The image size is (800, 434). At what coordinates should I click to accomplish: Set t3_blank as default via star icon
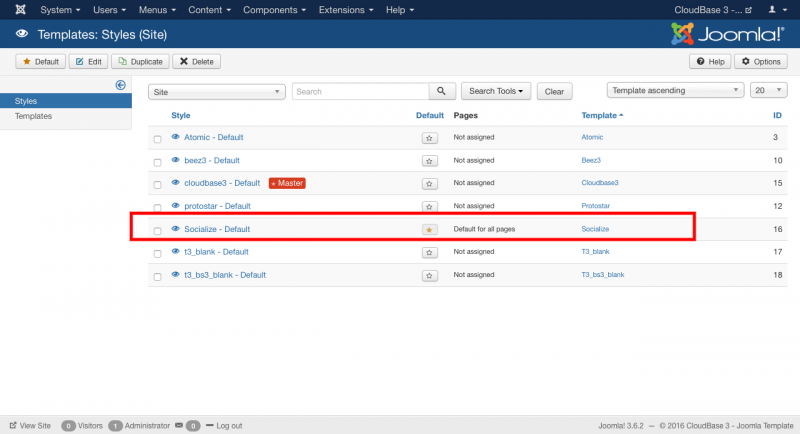(430, 252)
